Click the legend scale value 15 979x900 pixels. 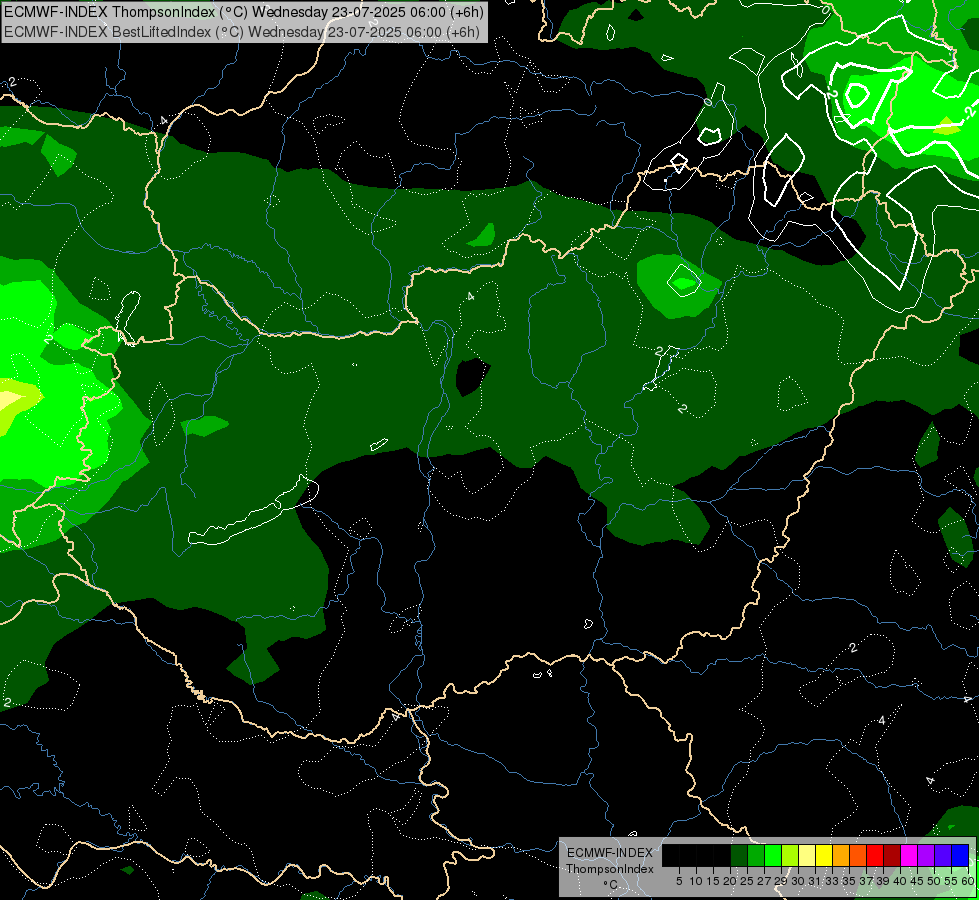(713, 881)
